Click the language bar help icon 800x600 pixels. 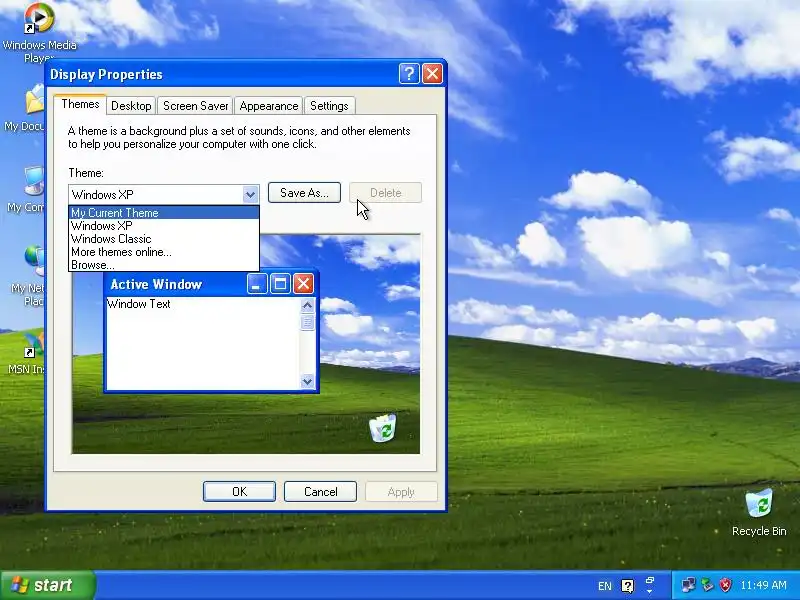tap(628, 586)
